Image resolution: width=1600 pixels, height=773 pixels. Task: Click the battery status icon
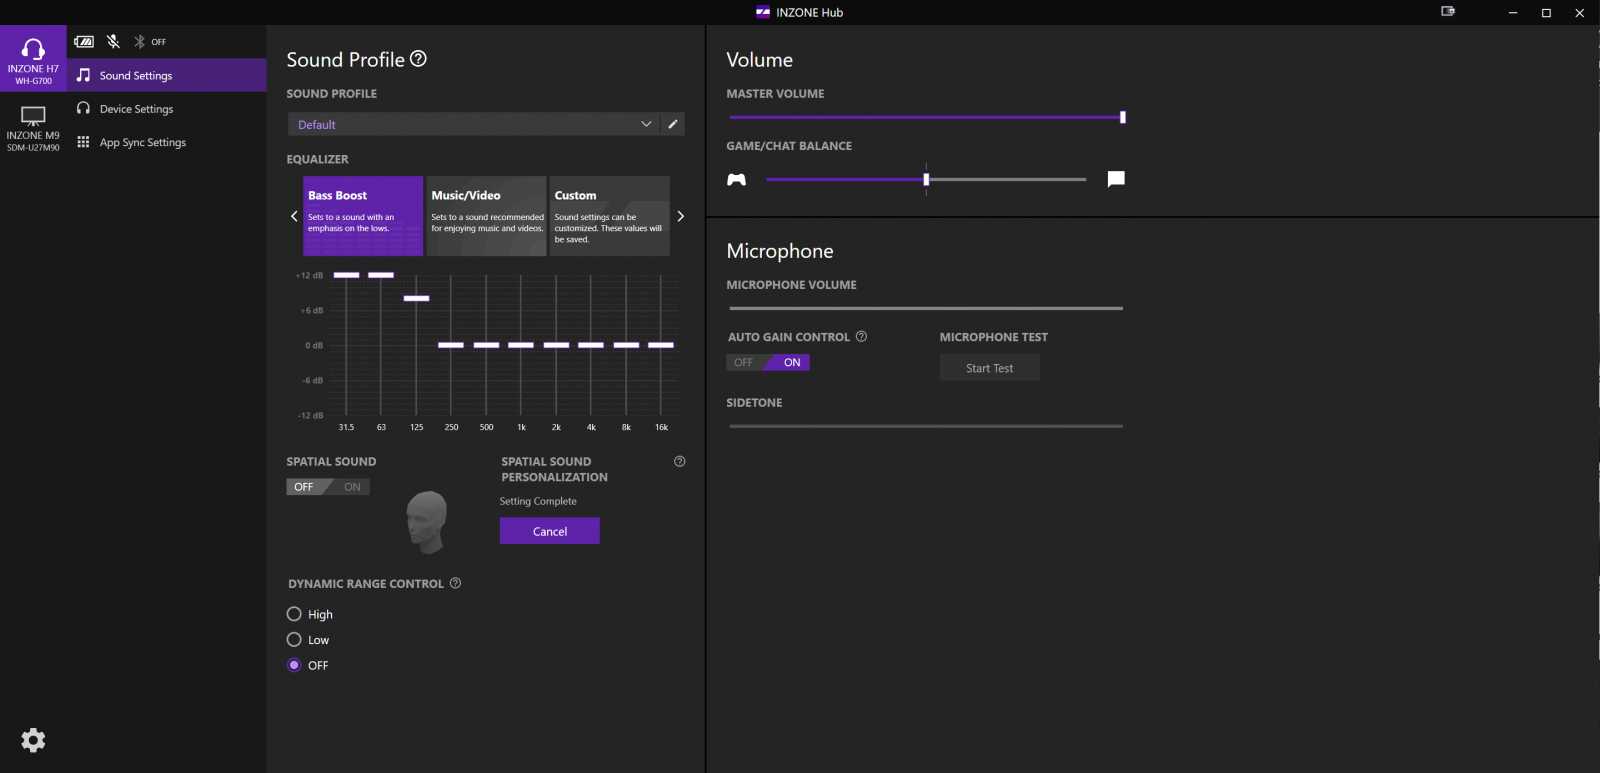pos(84,42)
